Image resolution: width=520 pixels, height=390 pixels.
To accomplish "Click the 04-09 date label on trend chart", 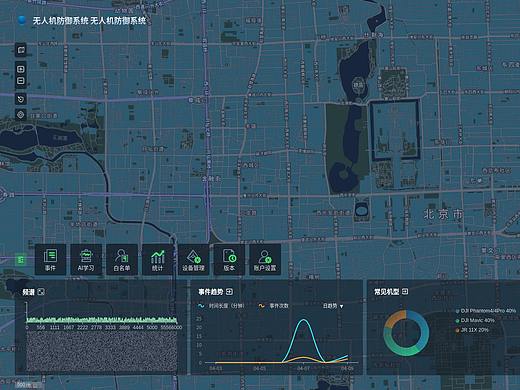I will [x=347, y=368].
